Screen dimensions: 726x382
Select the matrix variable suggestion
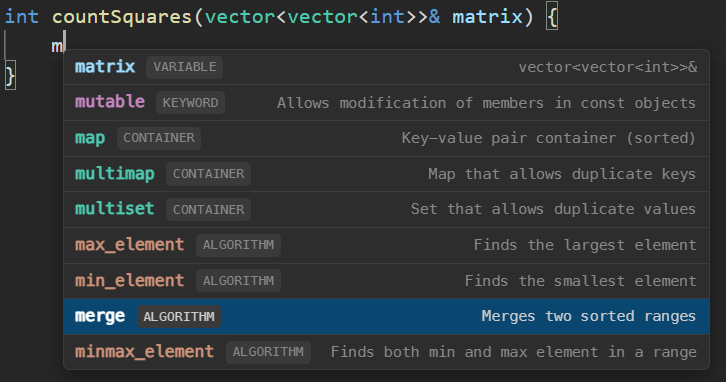click(386, 67)
